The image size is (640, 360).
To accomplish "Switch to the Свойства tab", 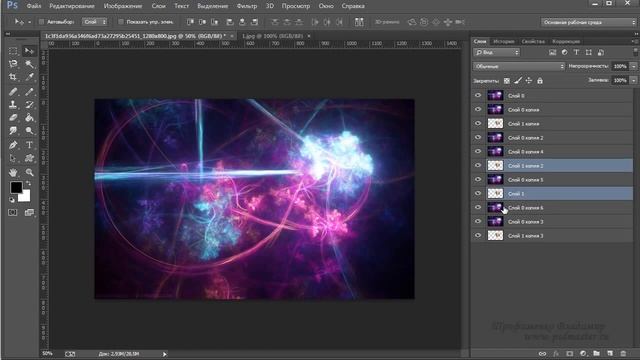I will tap(533, 41).
